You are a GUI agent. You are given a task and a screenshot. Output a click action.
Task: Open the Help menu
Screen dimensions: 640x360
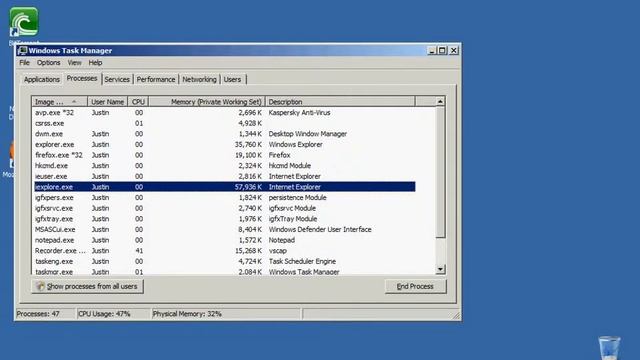(x=95, y=63)
